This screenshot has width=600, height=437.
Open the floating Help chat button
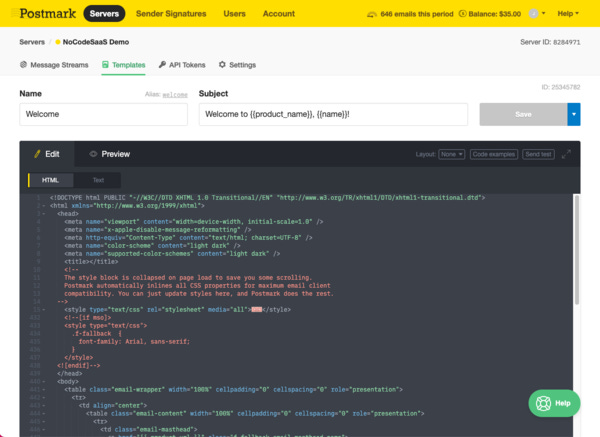(554, 403)
